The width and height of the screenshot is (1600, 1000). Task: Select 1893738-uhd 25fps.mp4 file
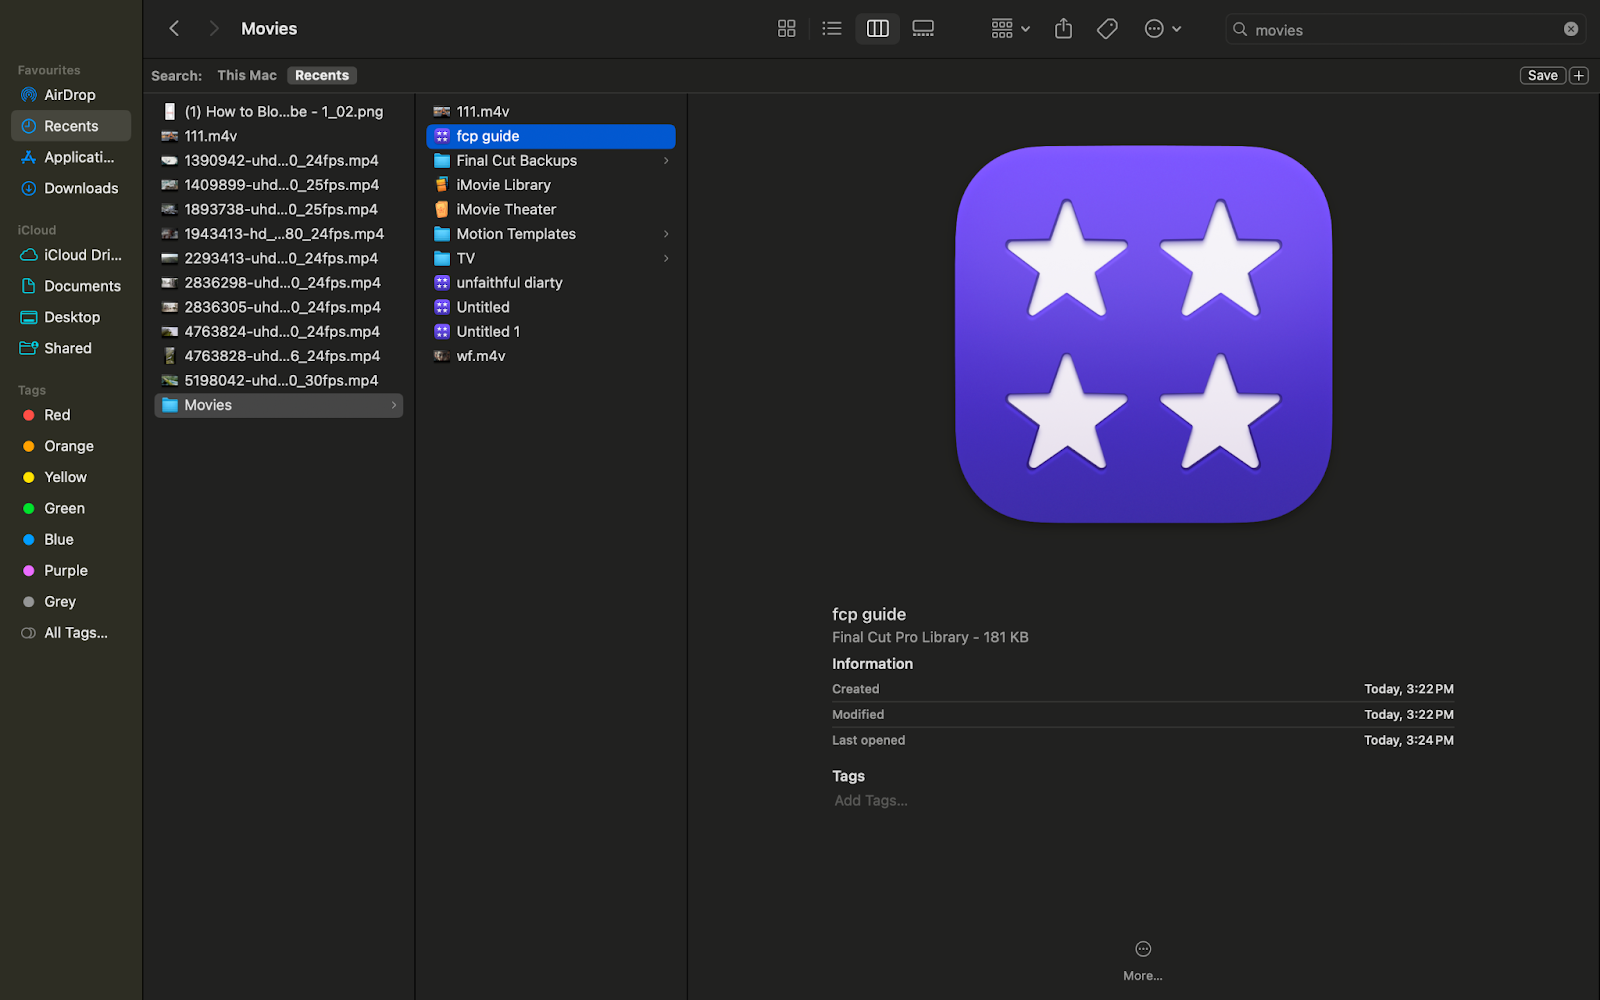tap(279, 209)
